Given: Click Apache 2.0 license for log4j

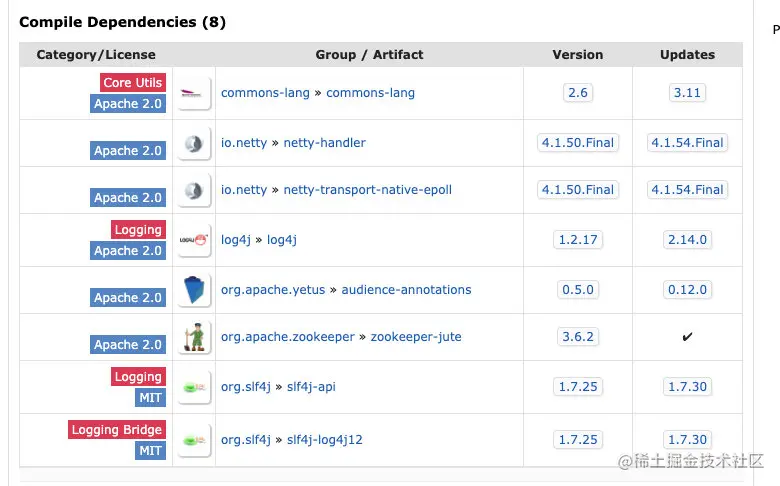Looking at the screenshot, I should tap(128, 251).
